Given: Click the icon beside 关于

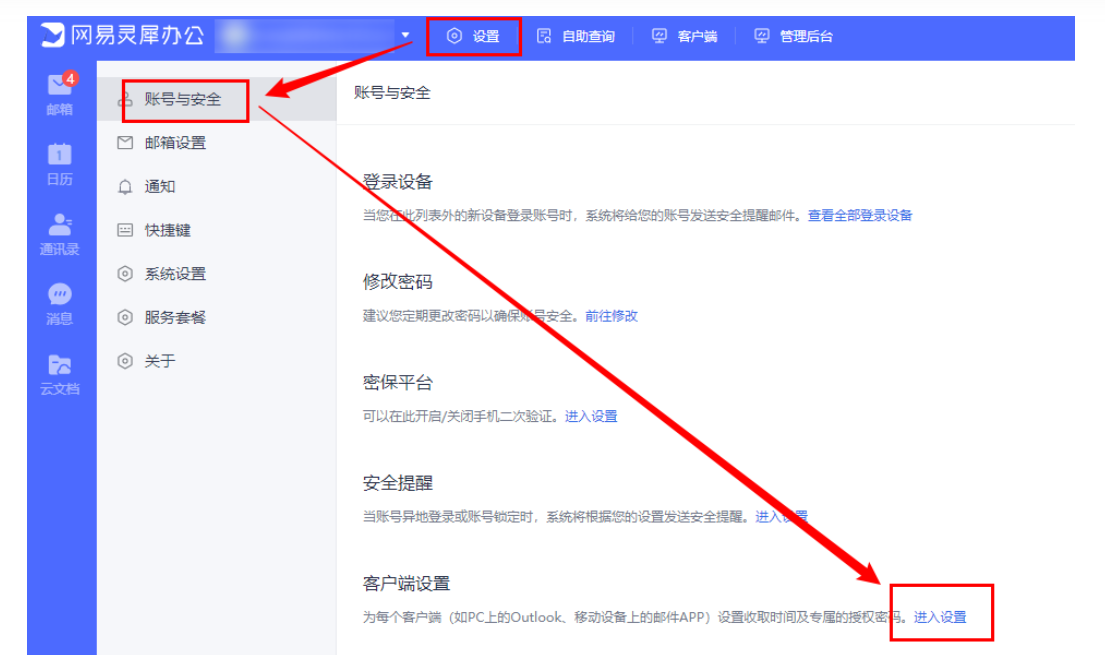Looking at the screenshot, I should pos(125,362).
